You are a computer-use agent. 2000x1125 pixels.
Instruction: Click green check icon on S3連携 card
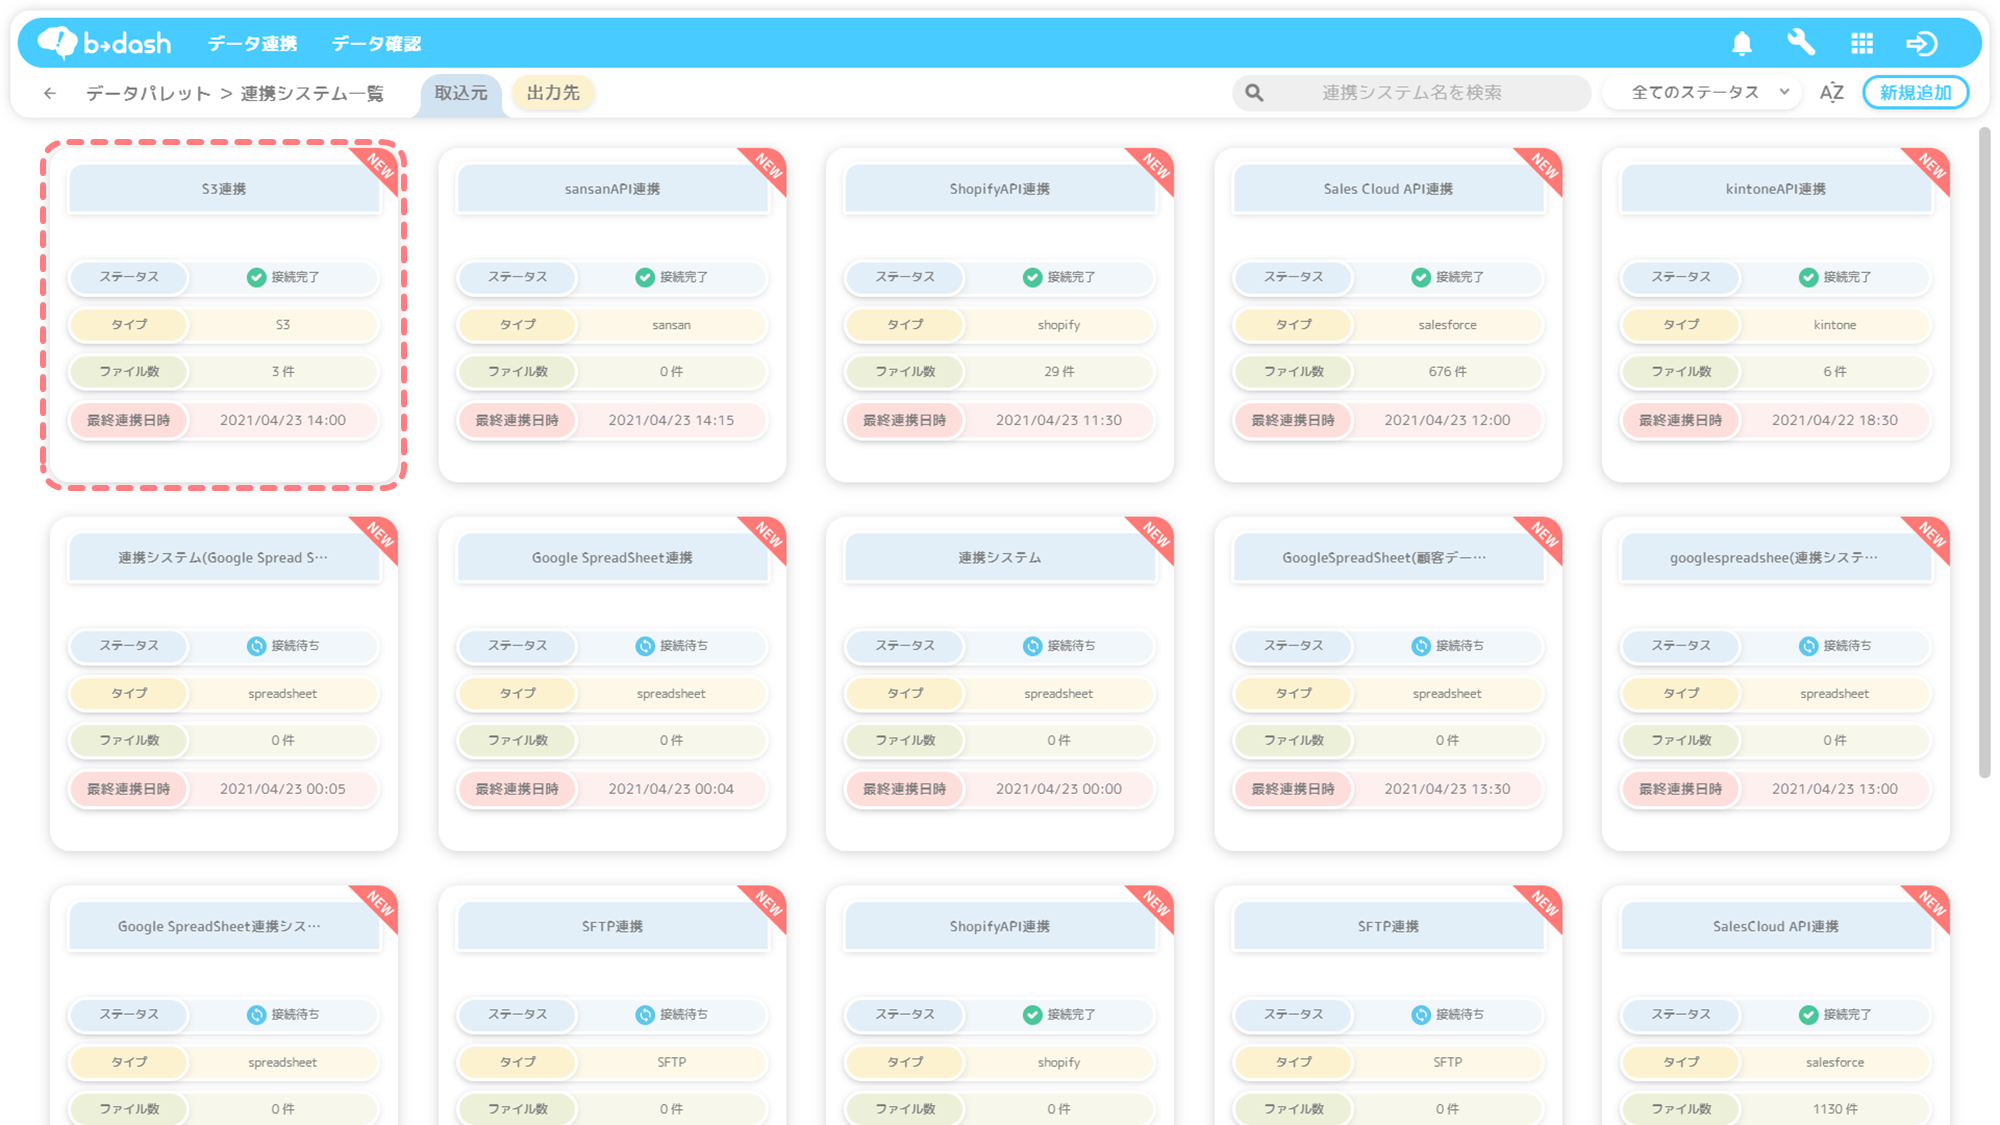click(x=257, y=277)
